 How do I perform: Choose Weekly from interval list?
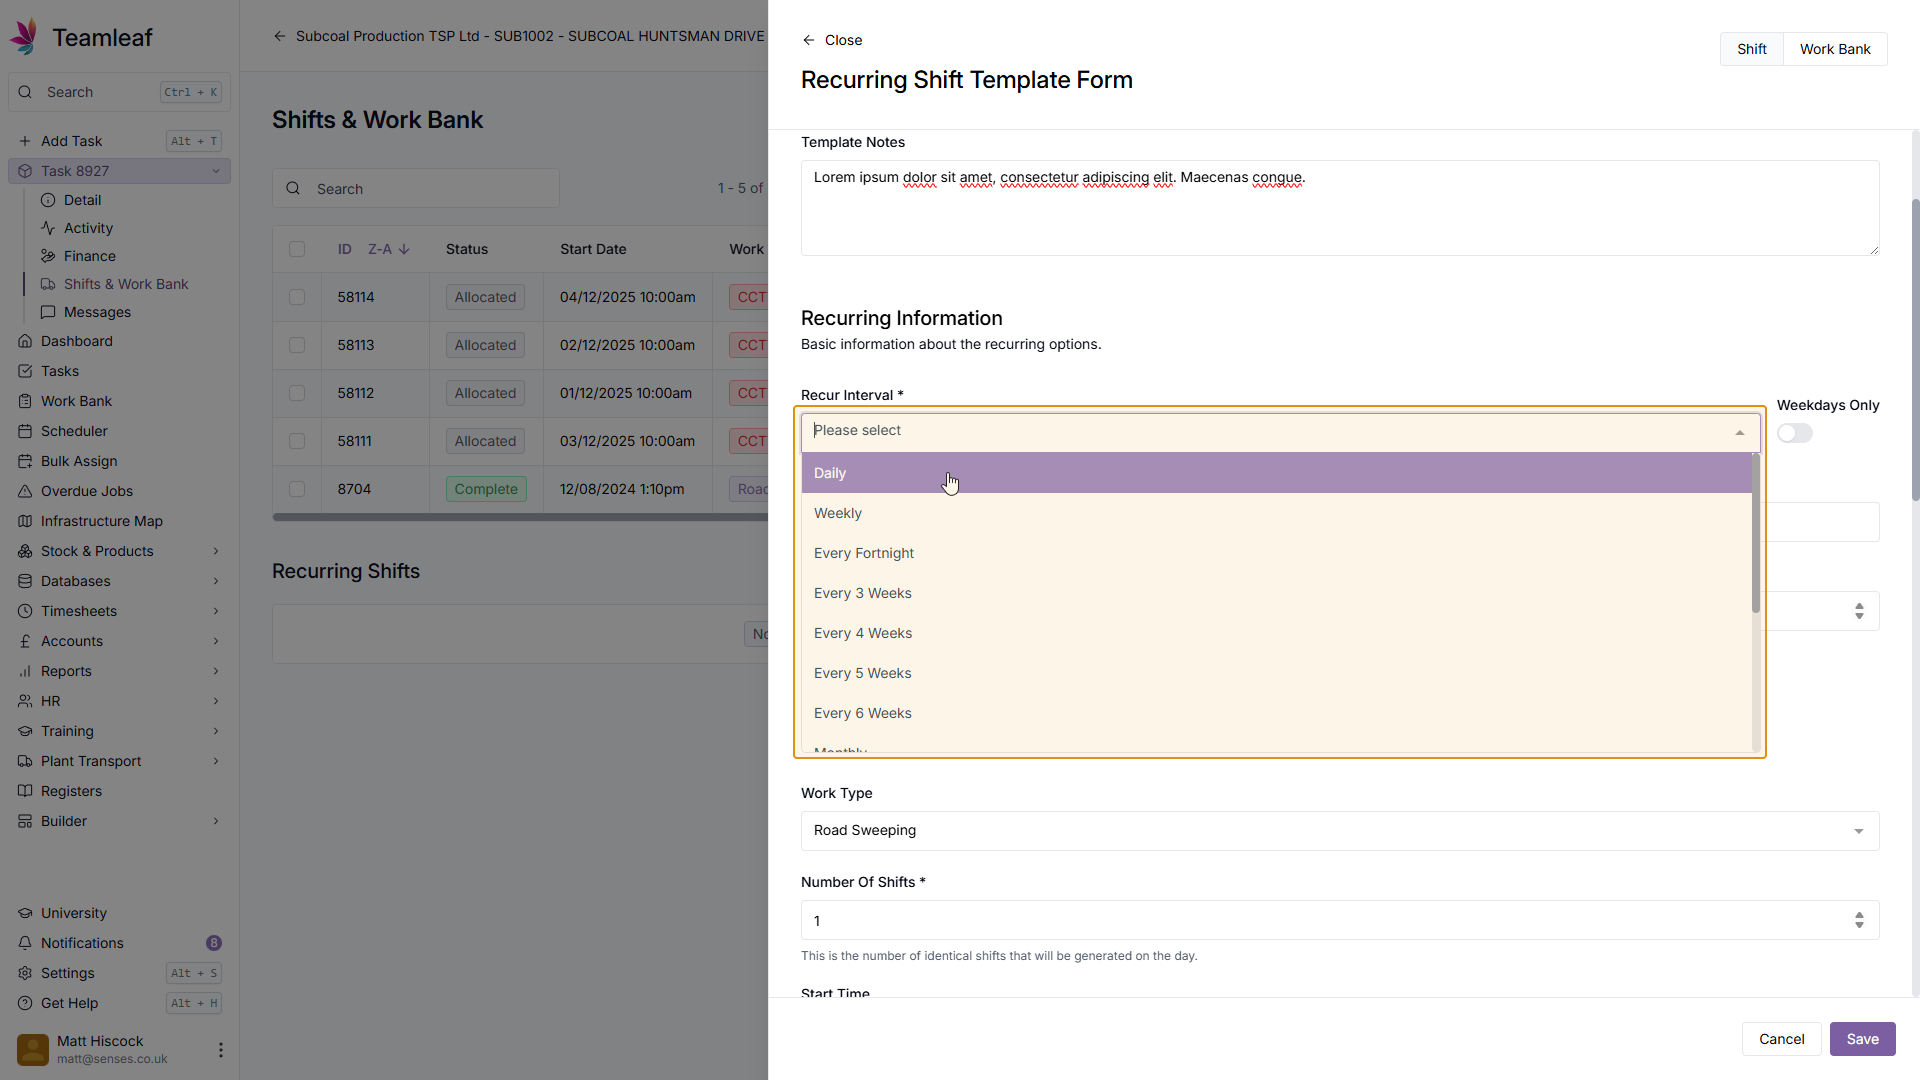coord(838,513)
